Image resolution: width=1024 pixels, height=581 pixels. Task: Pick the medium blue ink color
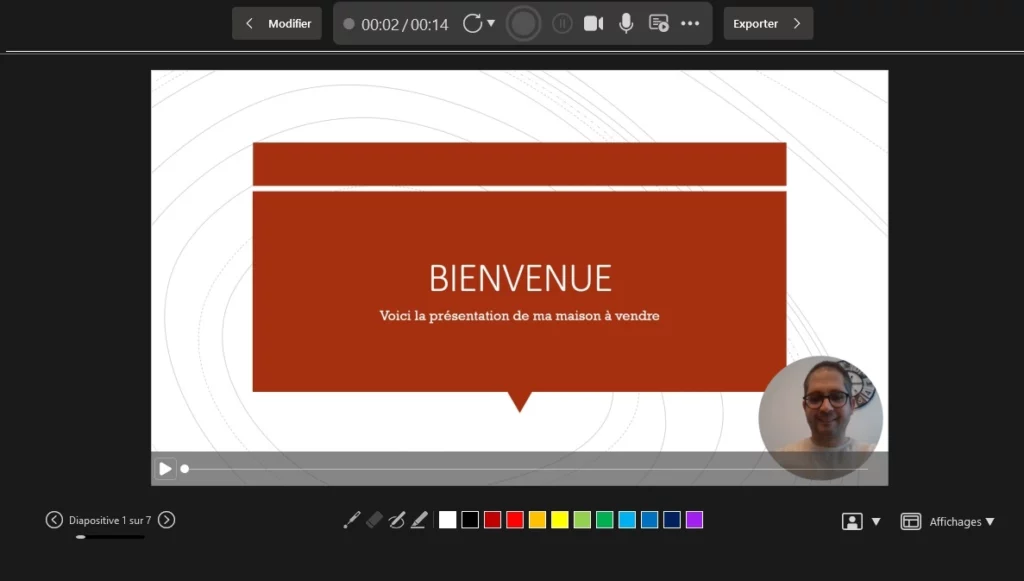pos(650,520)
